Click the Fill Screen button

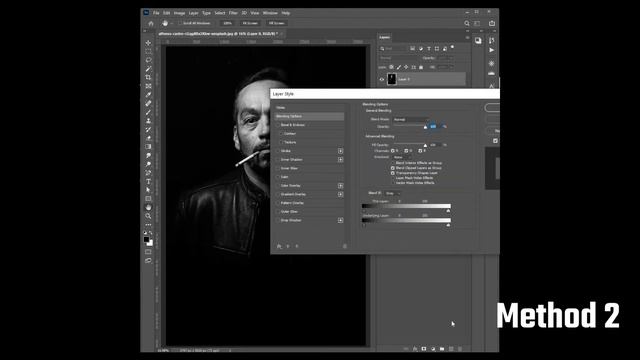(276, 23)
